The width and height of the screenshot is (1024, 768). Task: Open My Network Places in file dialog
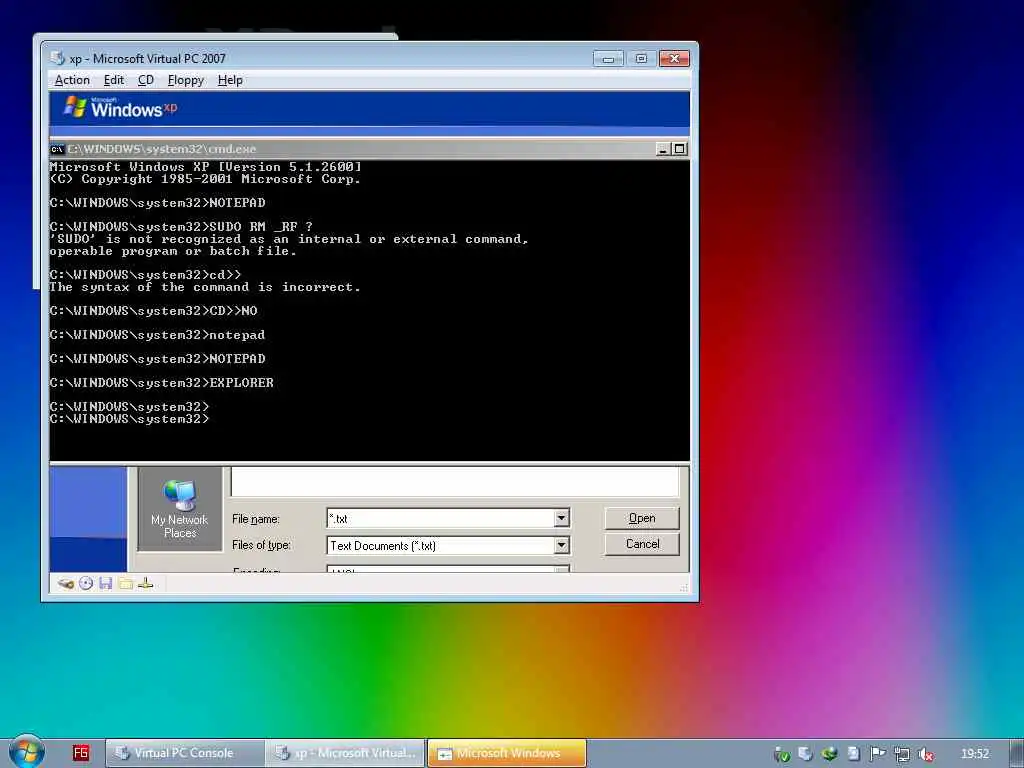pos(180,509)
